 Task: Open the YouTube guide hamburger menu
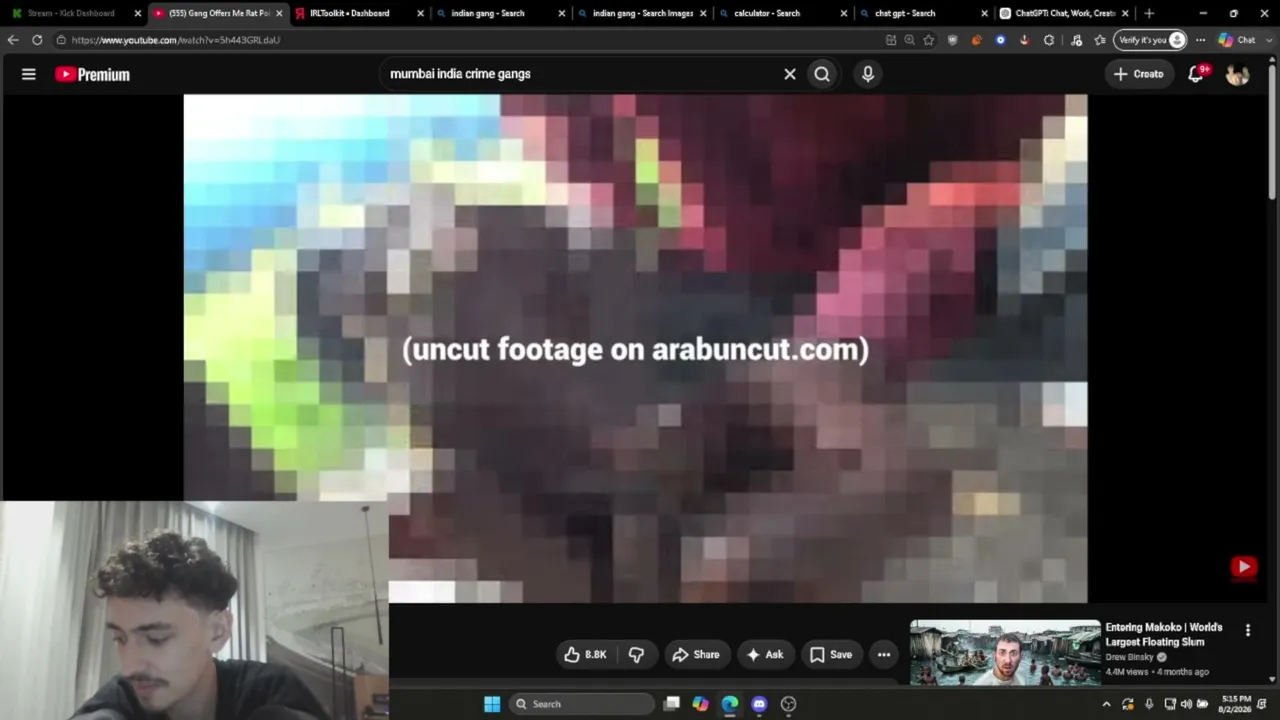coord(29,74)
